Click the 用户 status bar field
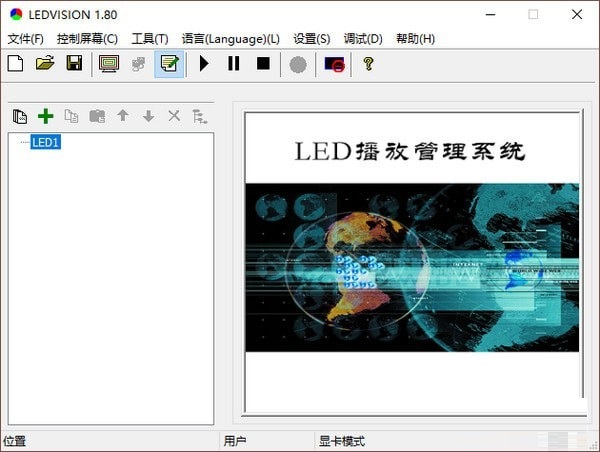Image resolution: width=600 pixels, height=452 pixels. (267, 441)
